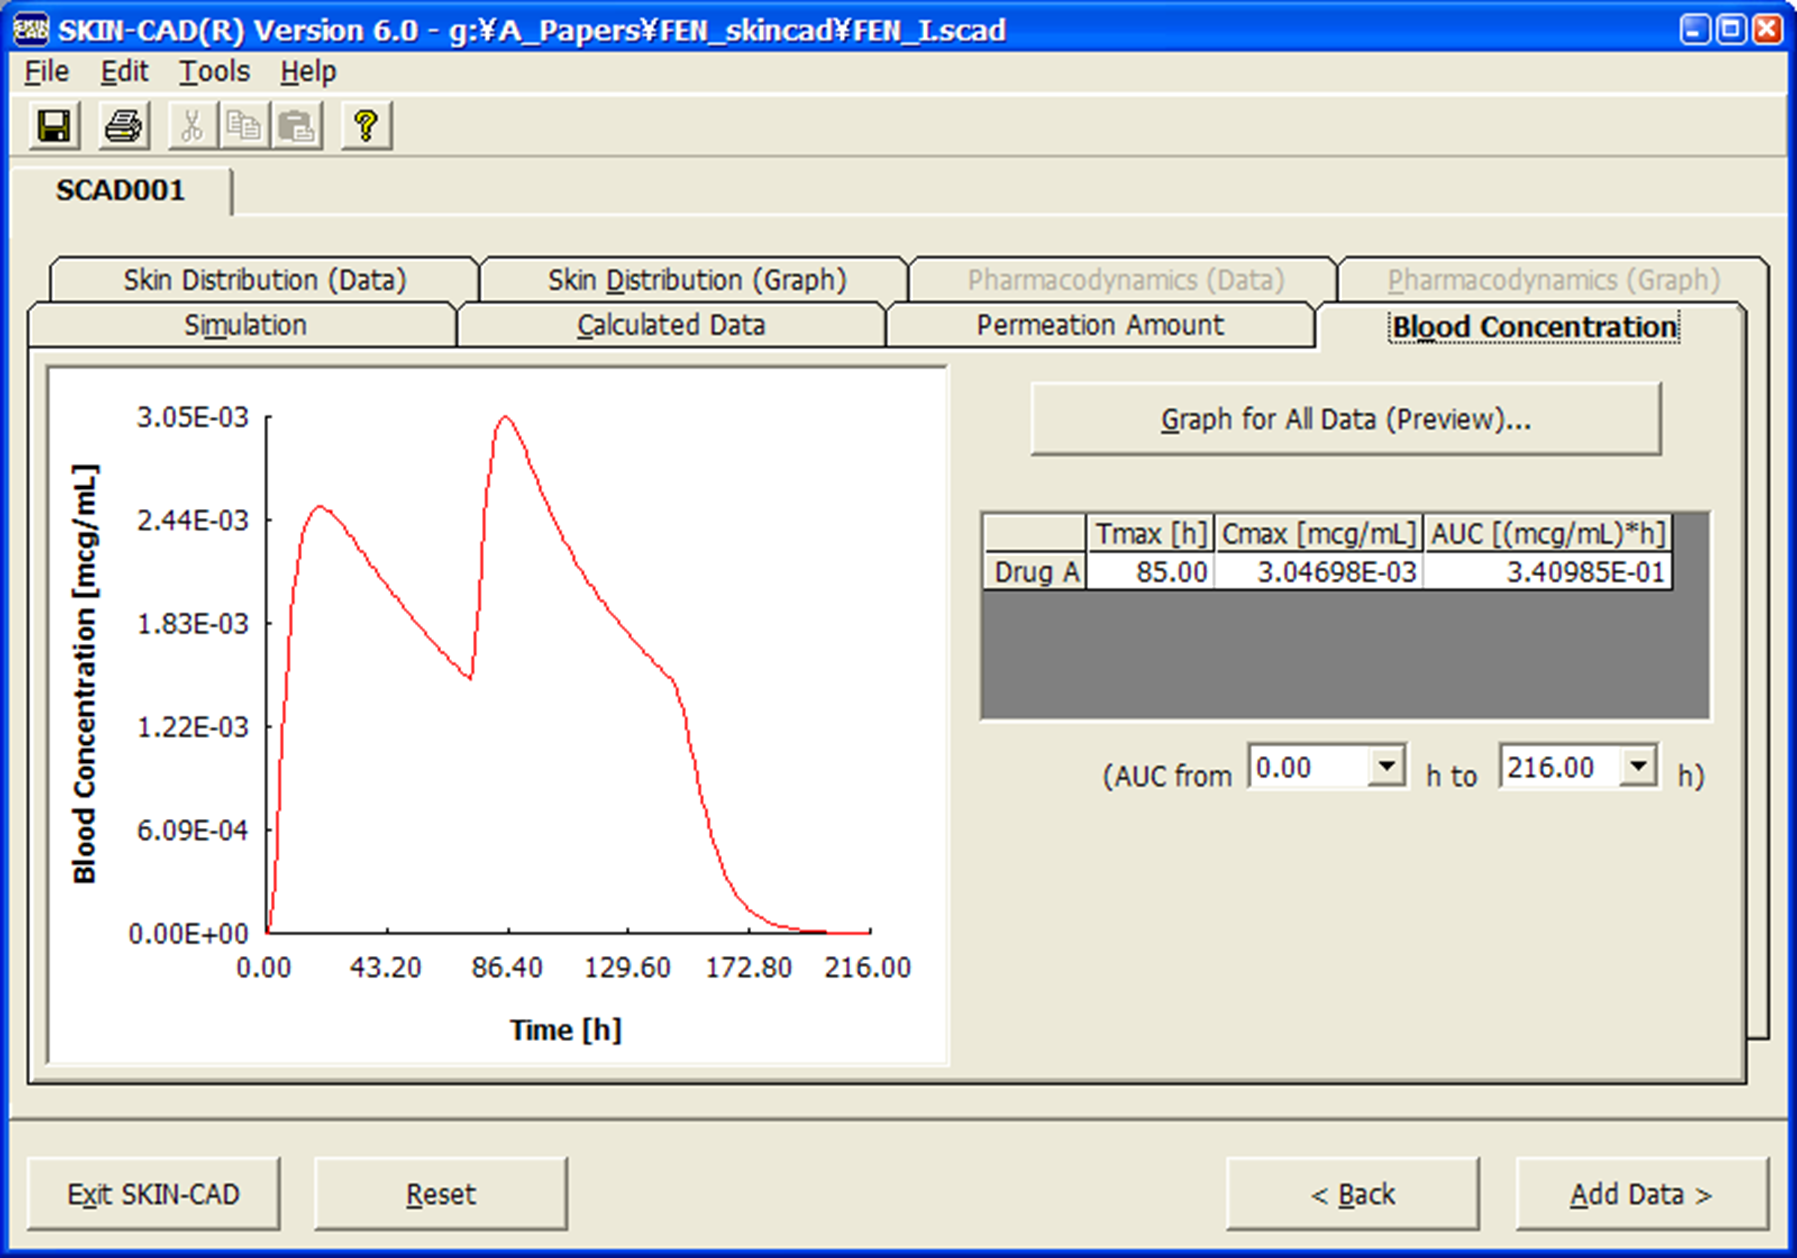The width and height of the screenshot is (1797, 1258).
Task: Open Help via question mark icon
Action: click(366, 126)
